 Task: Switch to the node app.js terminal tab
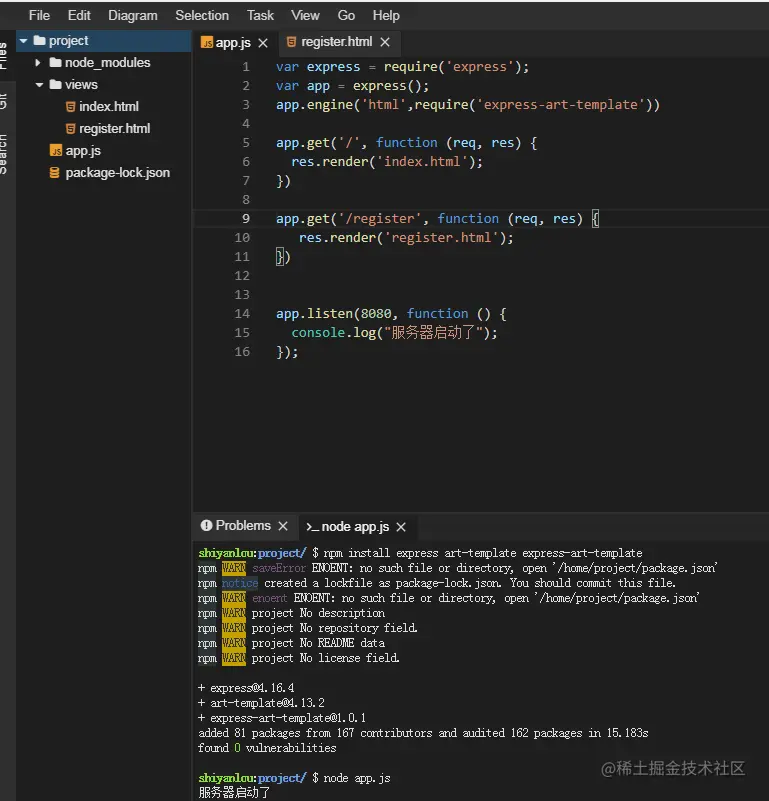[x=355, y=527]
